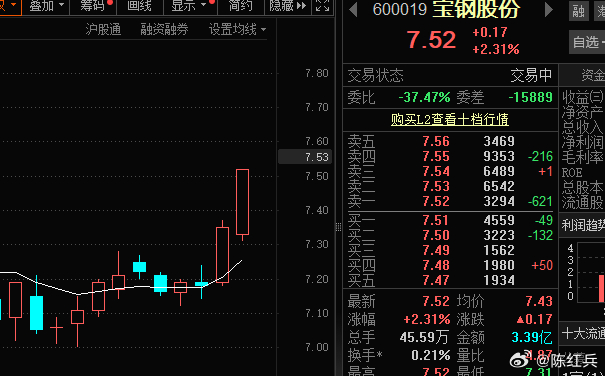Click the panel divider drag handle
This screenshot has height=376, width=605.
(x=338, y=227)
